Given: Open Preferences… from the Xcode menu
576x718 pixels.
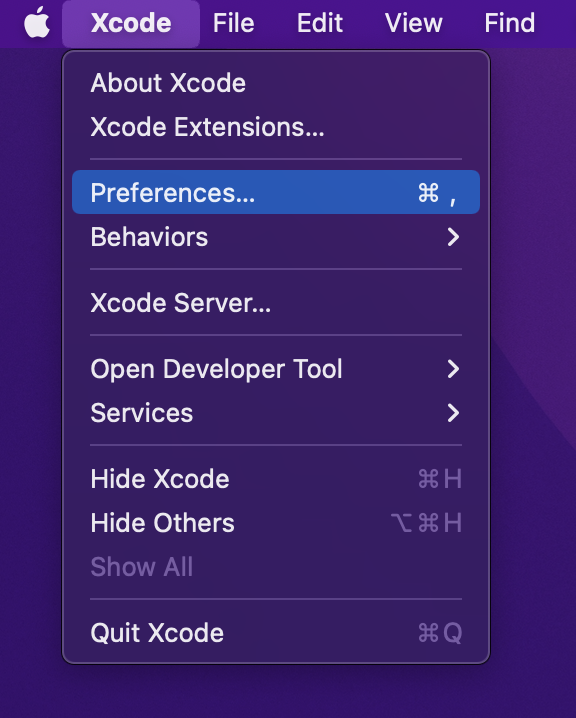Looking at the screenshot, I should [x=276, y=192].
